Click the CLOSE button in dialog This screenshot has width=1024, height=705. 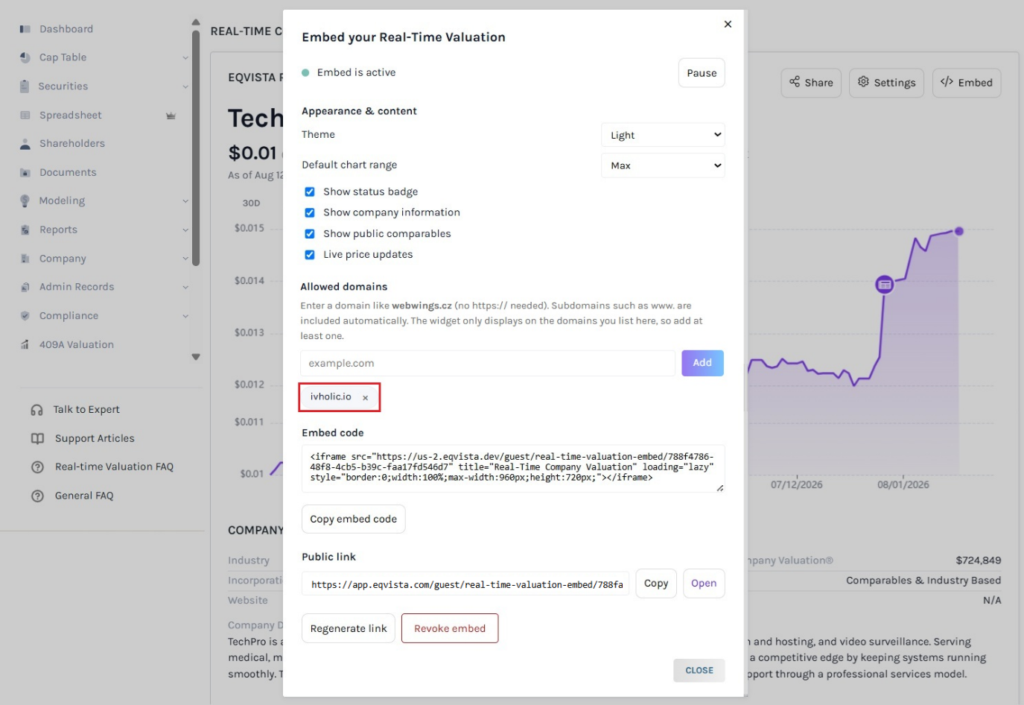pyautogui.click(x=699, y=670)
